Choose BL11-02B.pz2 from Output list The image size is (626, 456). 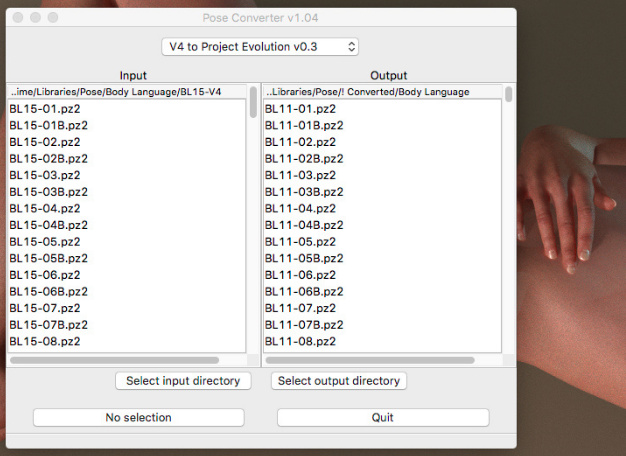304,158
